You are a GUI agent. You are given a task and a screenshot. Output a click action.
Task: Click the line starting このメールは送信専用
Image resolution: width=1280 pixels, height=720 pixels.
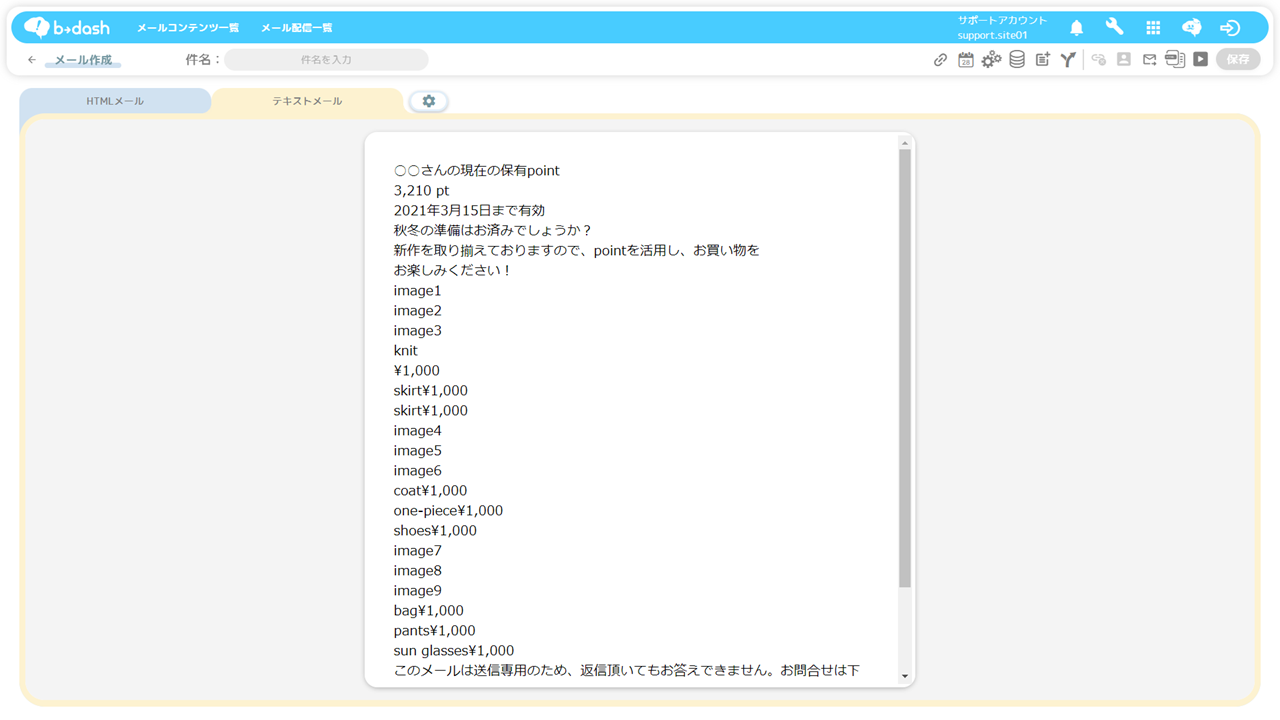coord(627,671)
